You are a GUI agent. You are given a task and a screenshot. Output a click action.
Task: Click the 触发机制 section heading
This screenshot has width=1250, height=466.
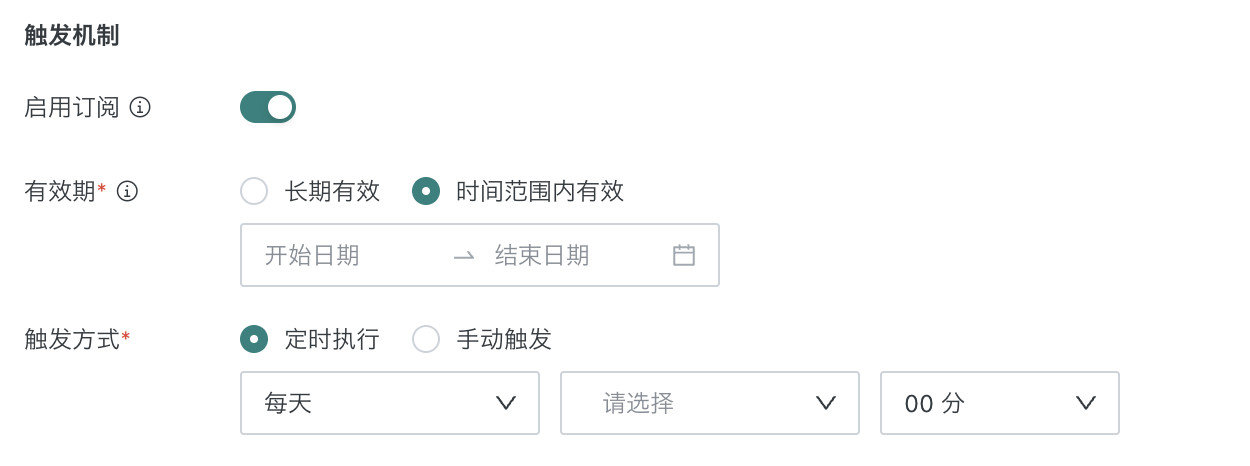(72, 36)
